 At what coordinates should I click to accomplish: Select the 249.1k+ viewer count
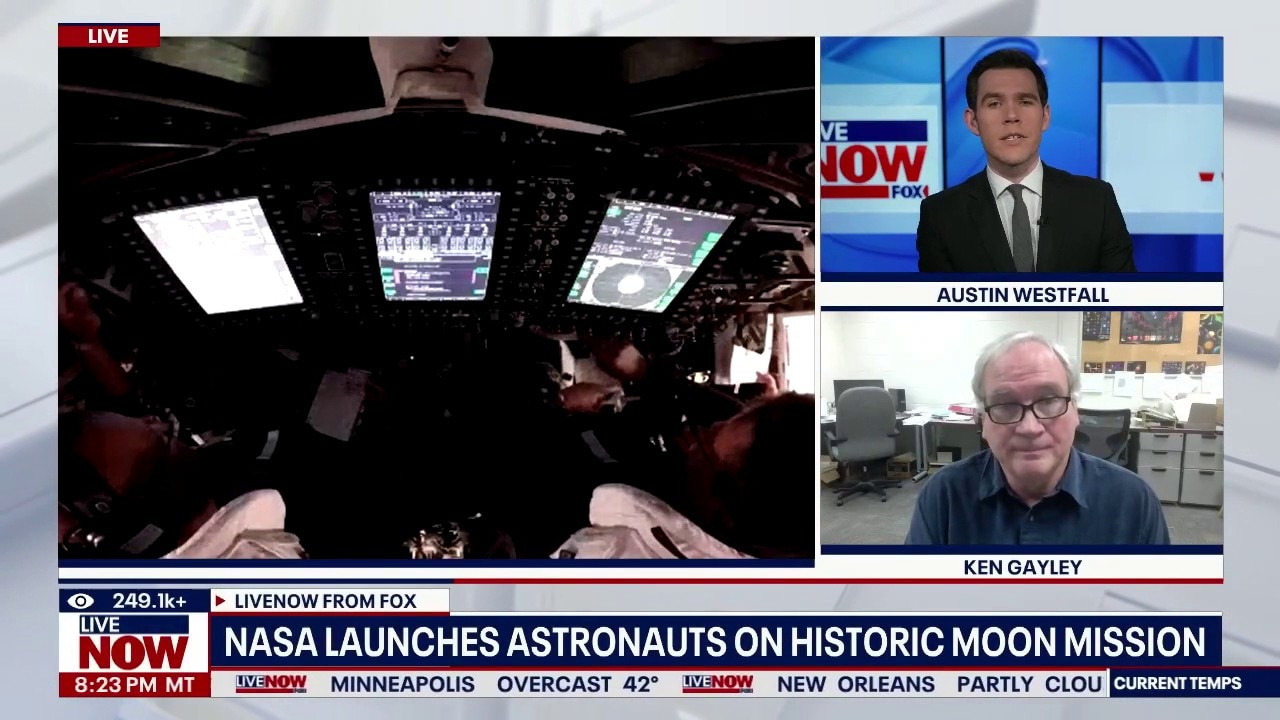(x=149, y=601)
